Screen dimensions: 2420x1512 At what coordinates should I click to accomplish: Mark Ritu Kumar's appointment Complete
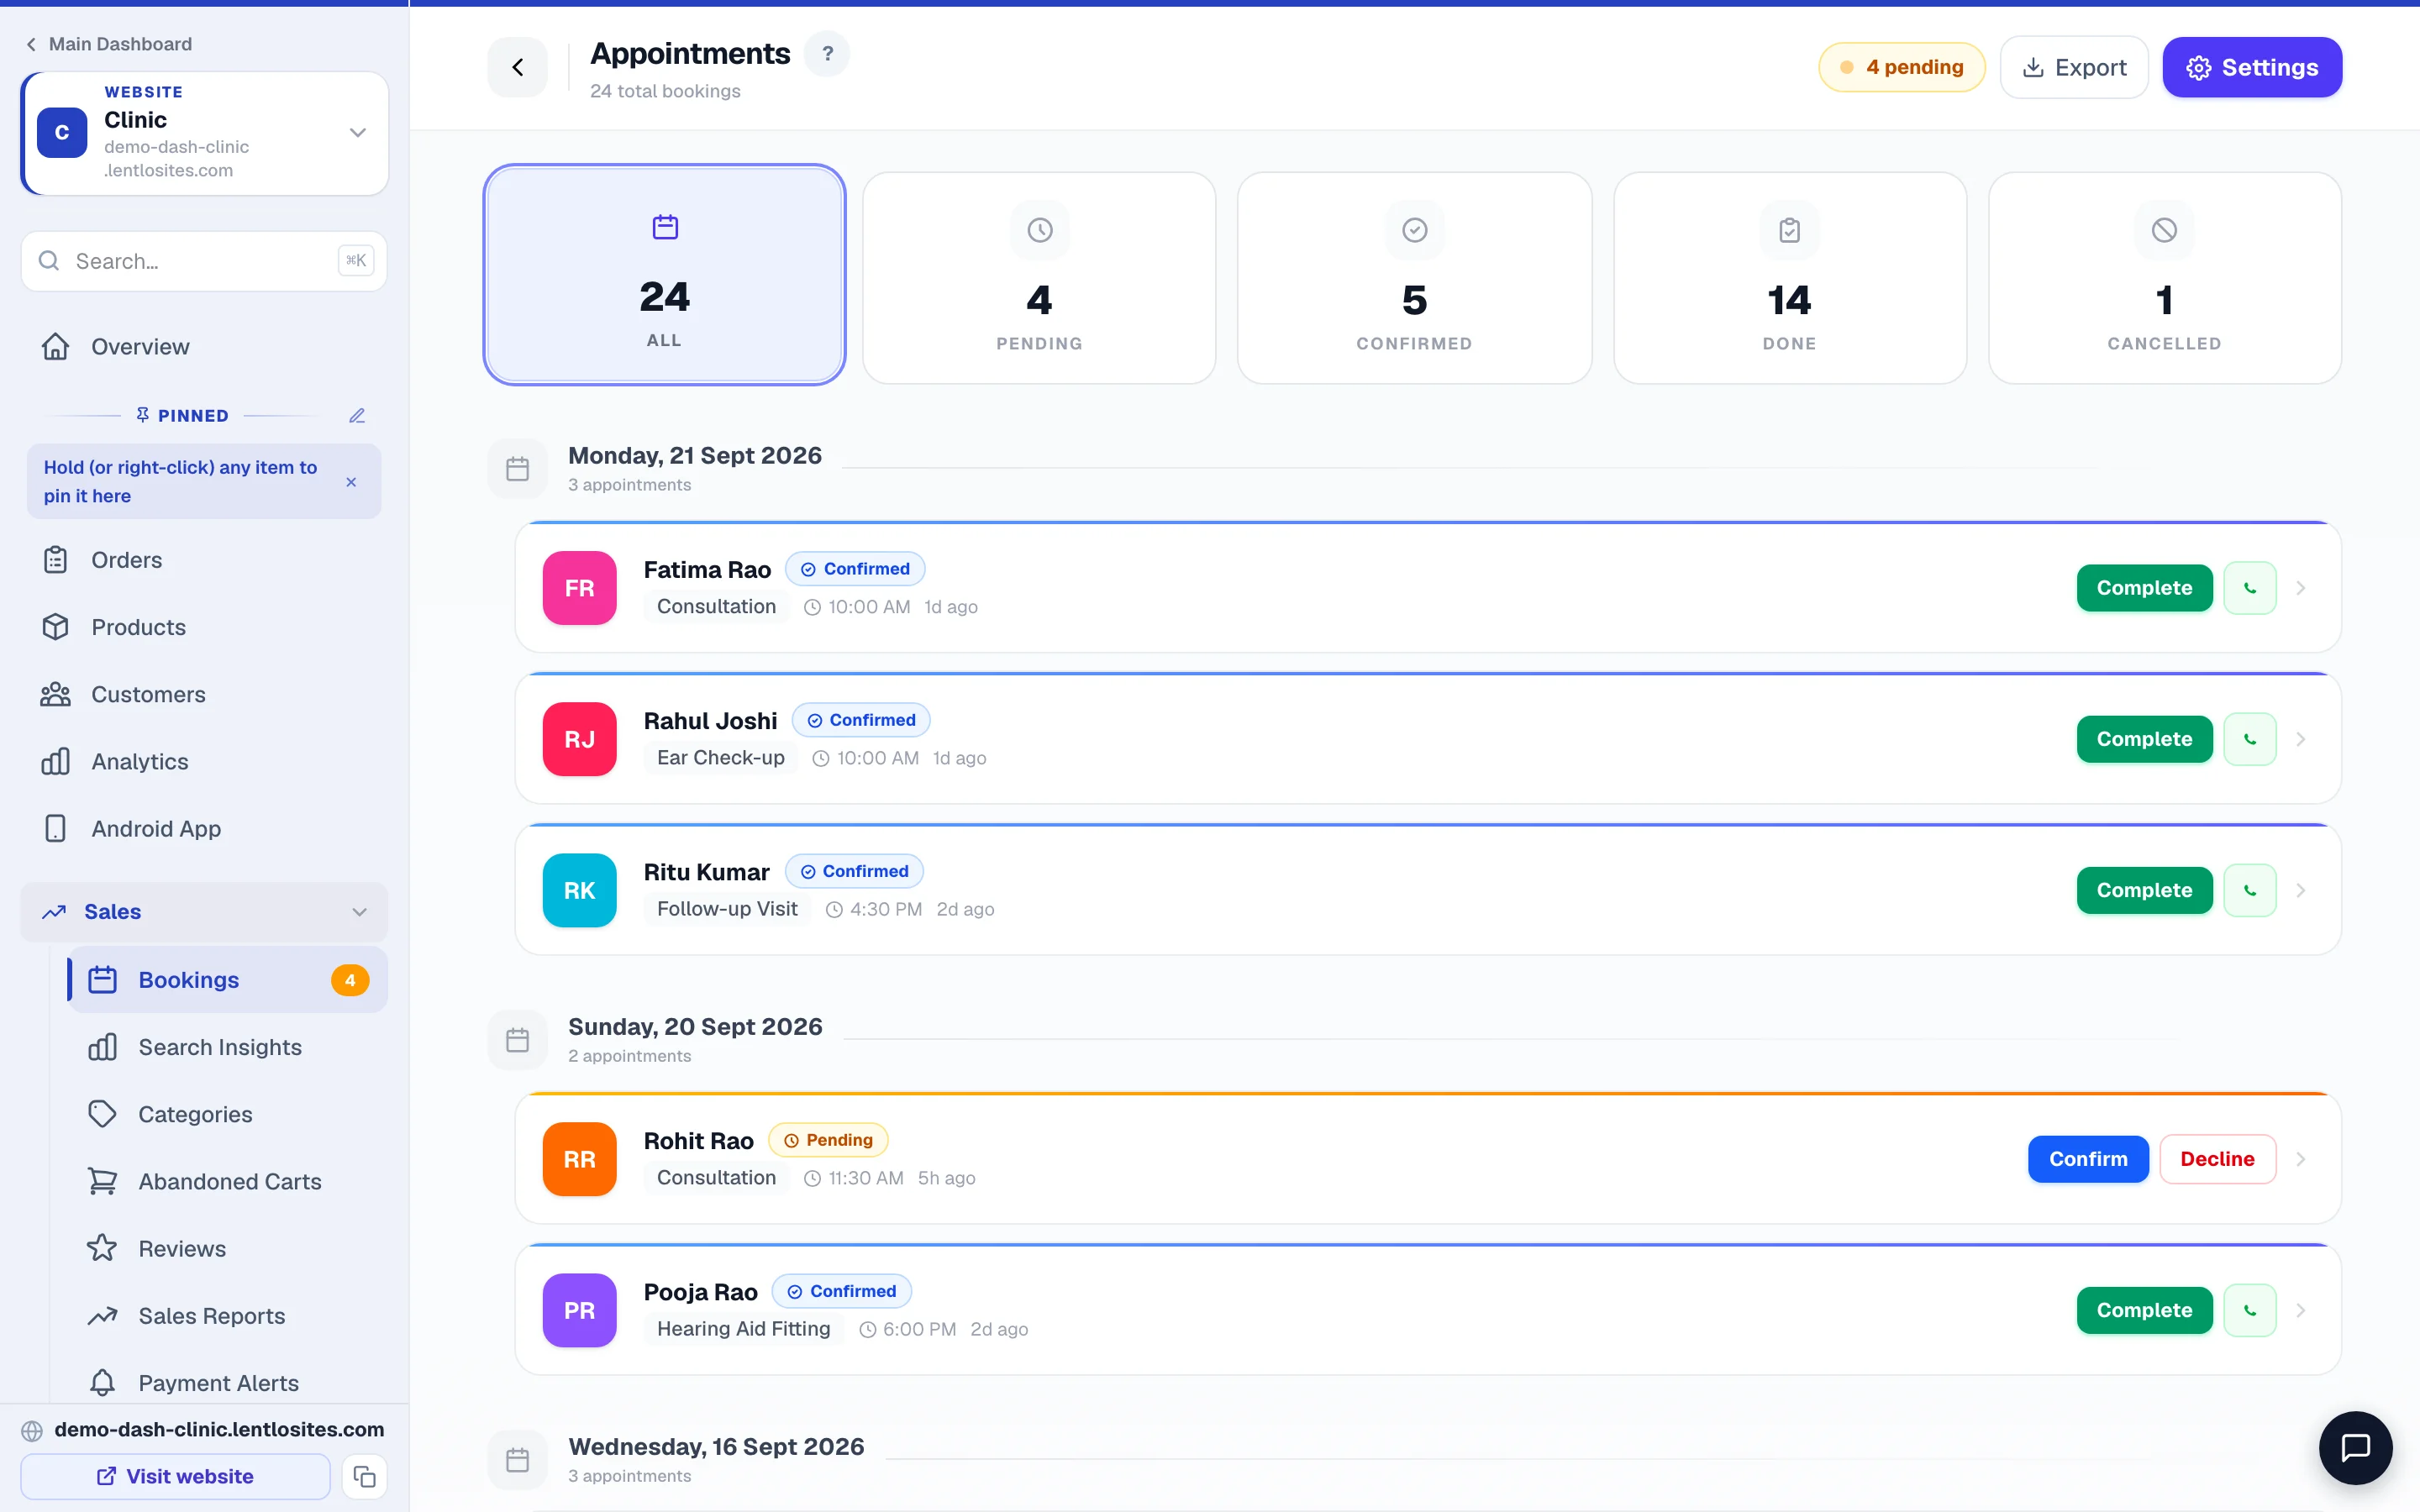pos(2144,890)
